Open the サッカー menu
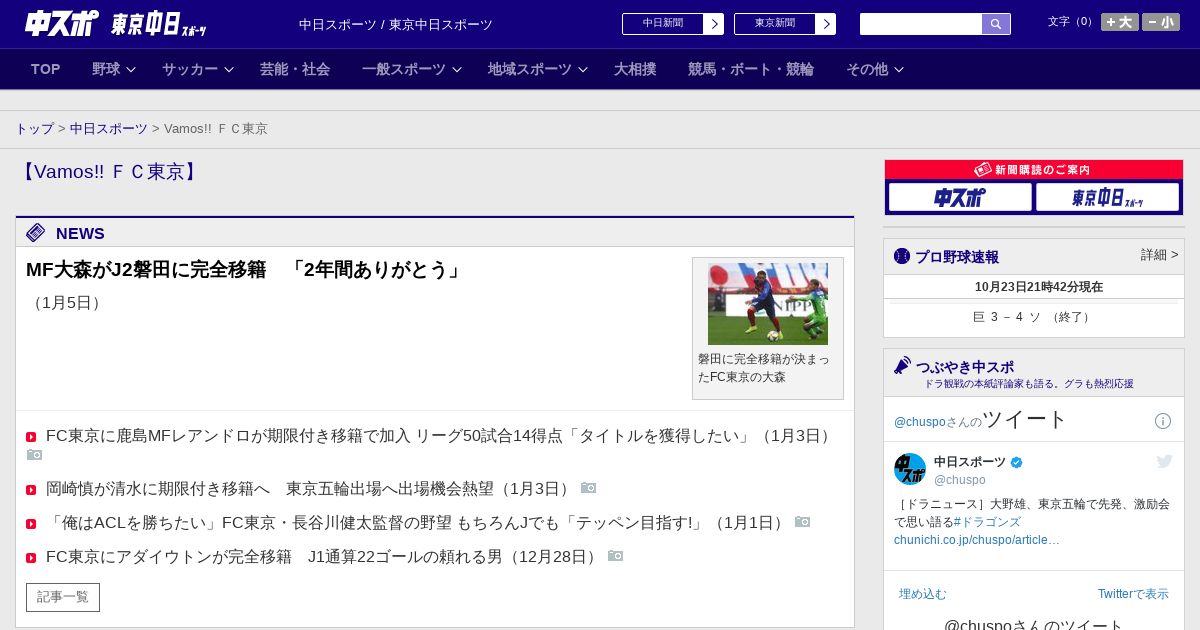 pos(190,69)
